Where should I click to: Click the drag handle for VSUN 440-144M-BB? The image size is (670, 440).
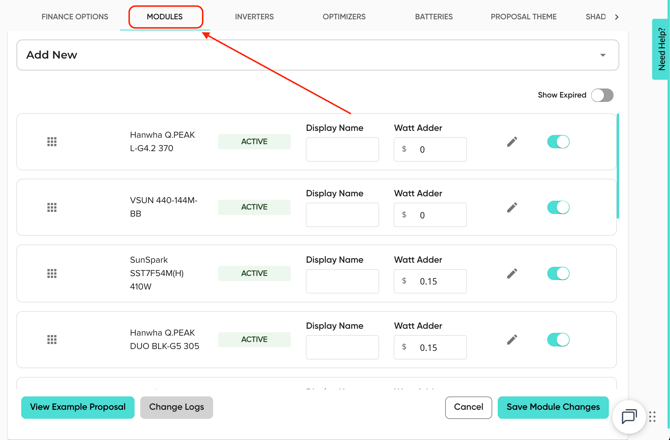pyautogui.click(x=52, y=208)
